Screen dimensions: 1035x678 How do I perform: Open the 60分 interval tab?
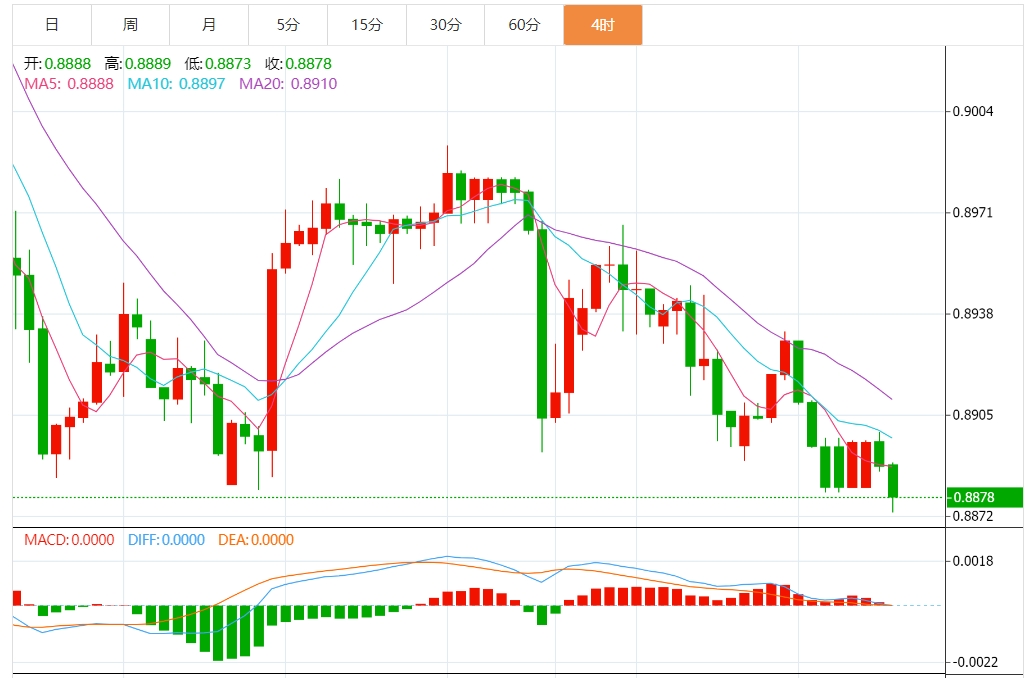(x=524, y=25)
